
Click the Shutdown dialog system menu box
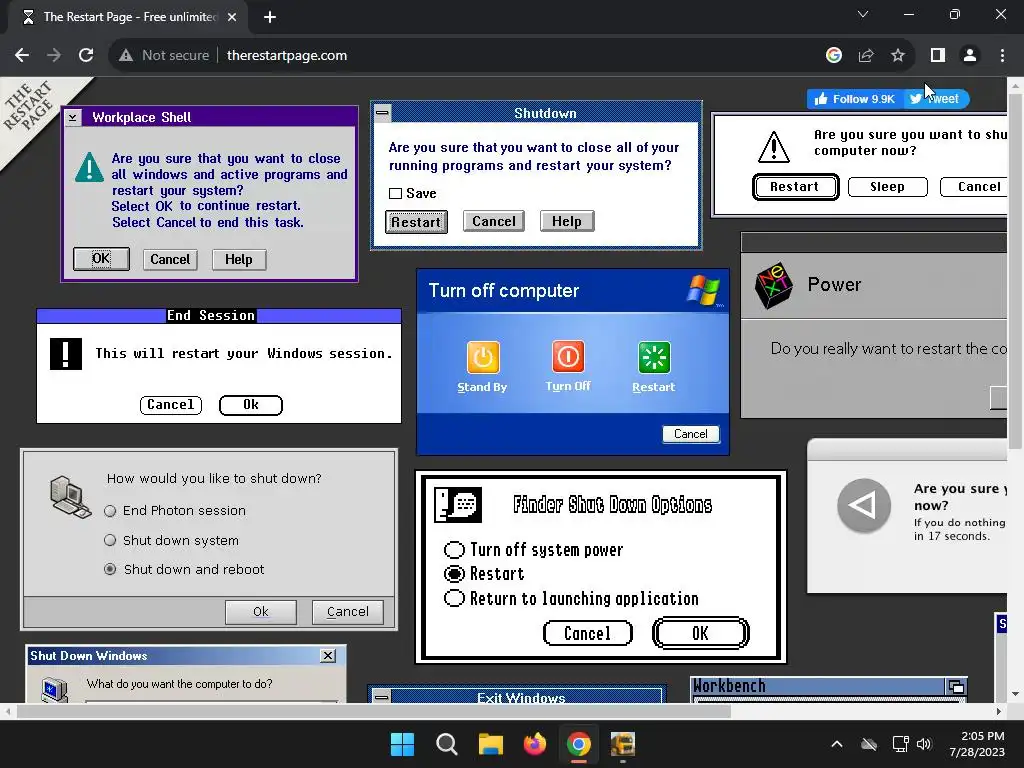pyautogui.click(x=382, y=113)
